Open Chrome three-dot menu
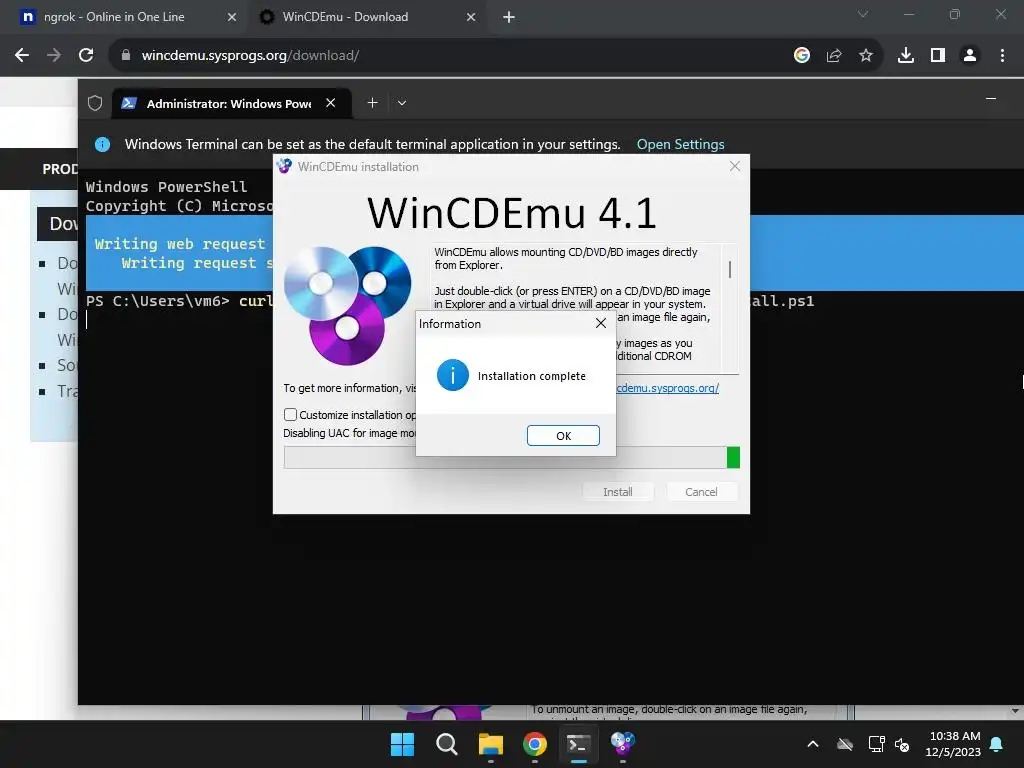The image size is (1024, 768). pos(1002,56)
